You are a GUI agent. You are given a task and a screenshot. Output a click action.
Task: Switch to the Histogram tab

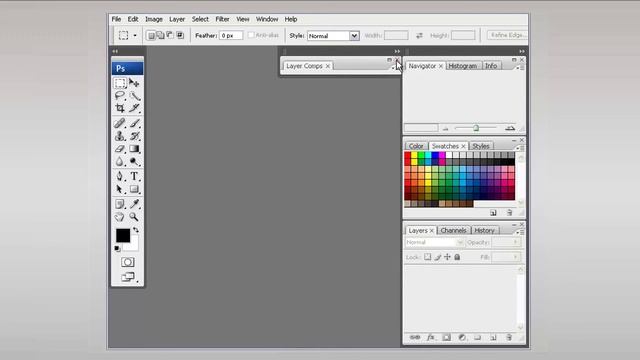[462, 66]
